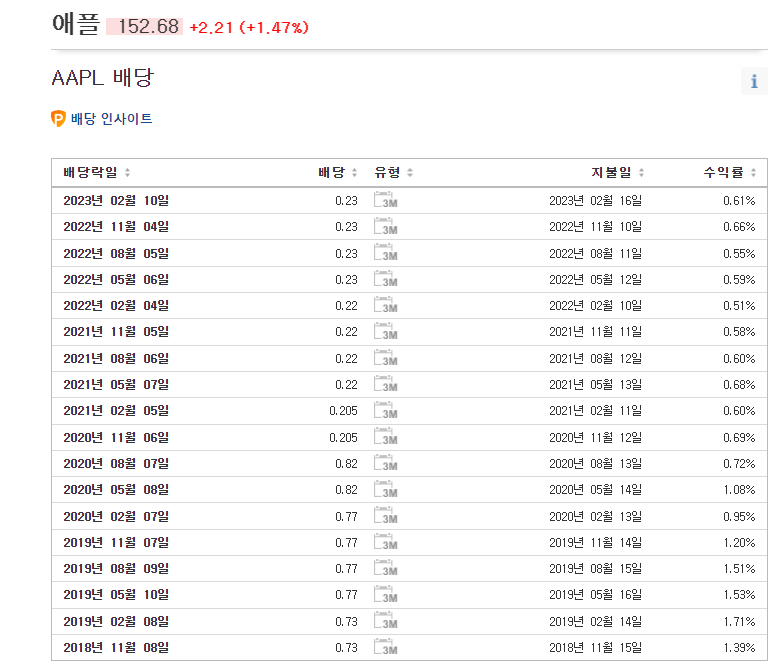781x671 pixels.
Task: Click dividend 0.22 in 2021년 08월 06일 row
Action: point(346,358)
